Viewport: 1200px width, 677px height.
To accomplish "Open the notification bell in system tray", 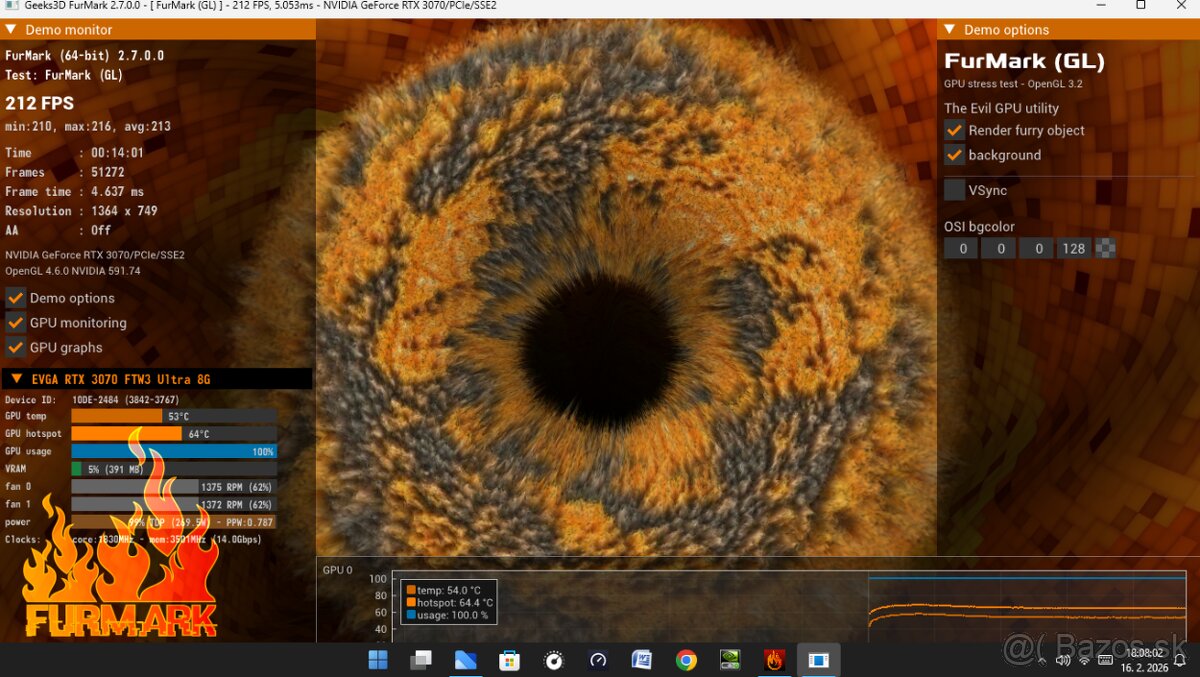I will tap(1180, 660).
